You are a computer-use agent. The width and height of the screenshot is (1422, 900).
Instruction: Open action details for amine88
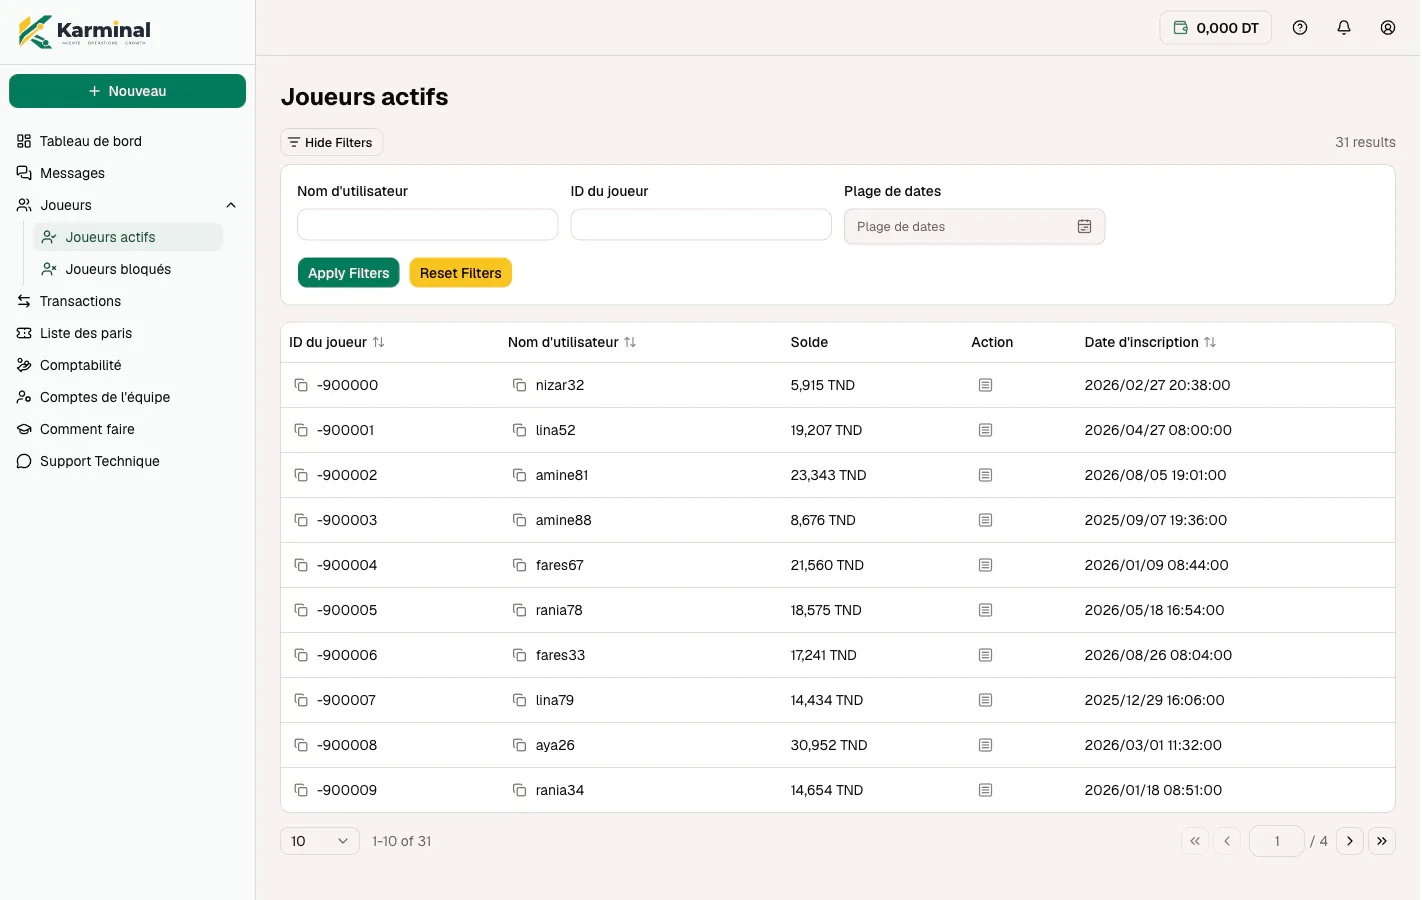tap(985, 520)
